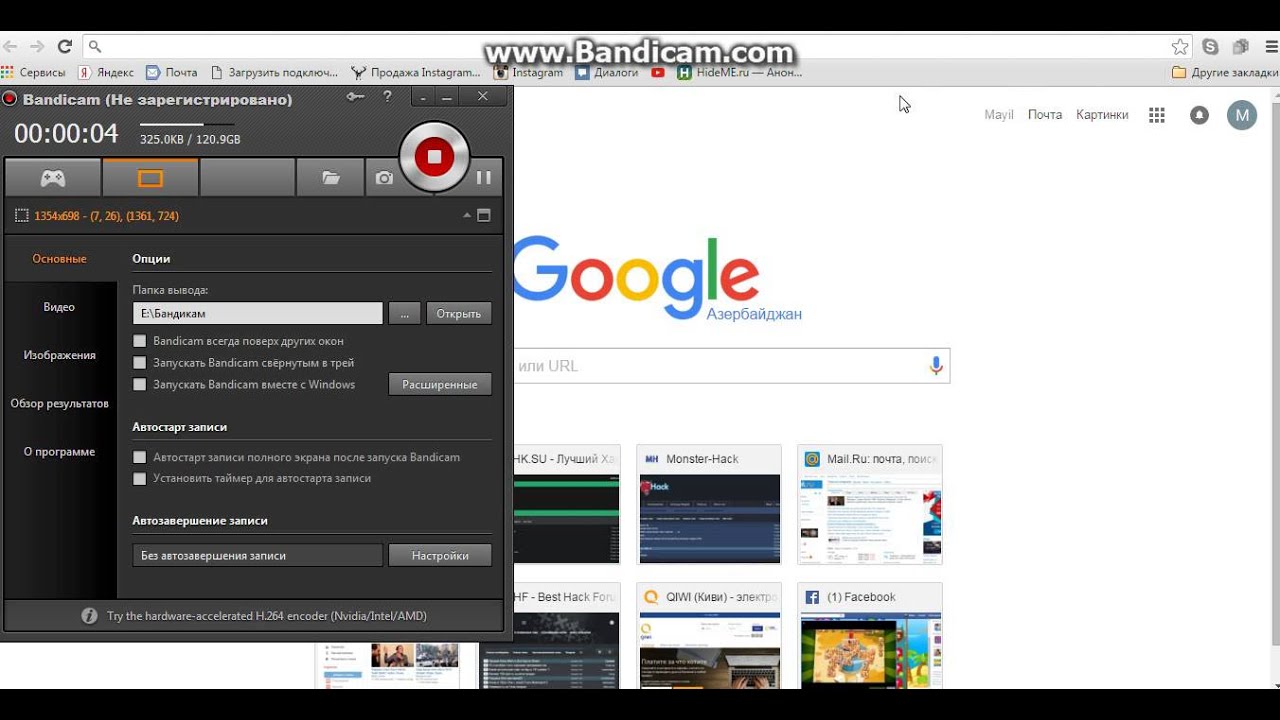This screenshot has height=720, width=1280.
Task: Go back in Chrome
Action: (x=10, y=46)
